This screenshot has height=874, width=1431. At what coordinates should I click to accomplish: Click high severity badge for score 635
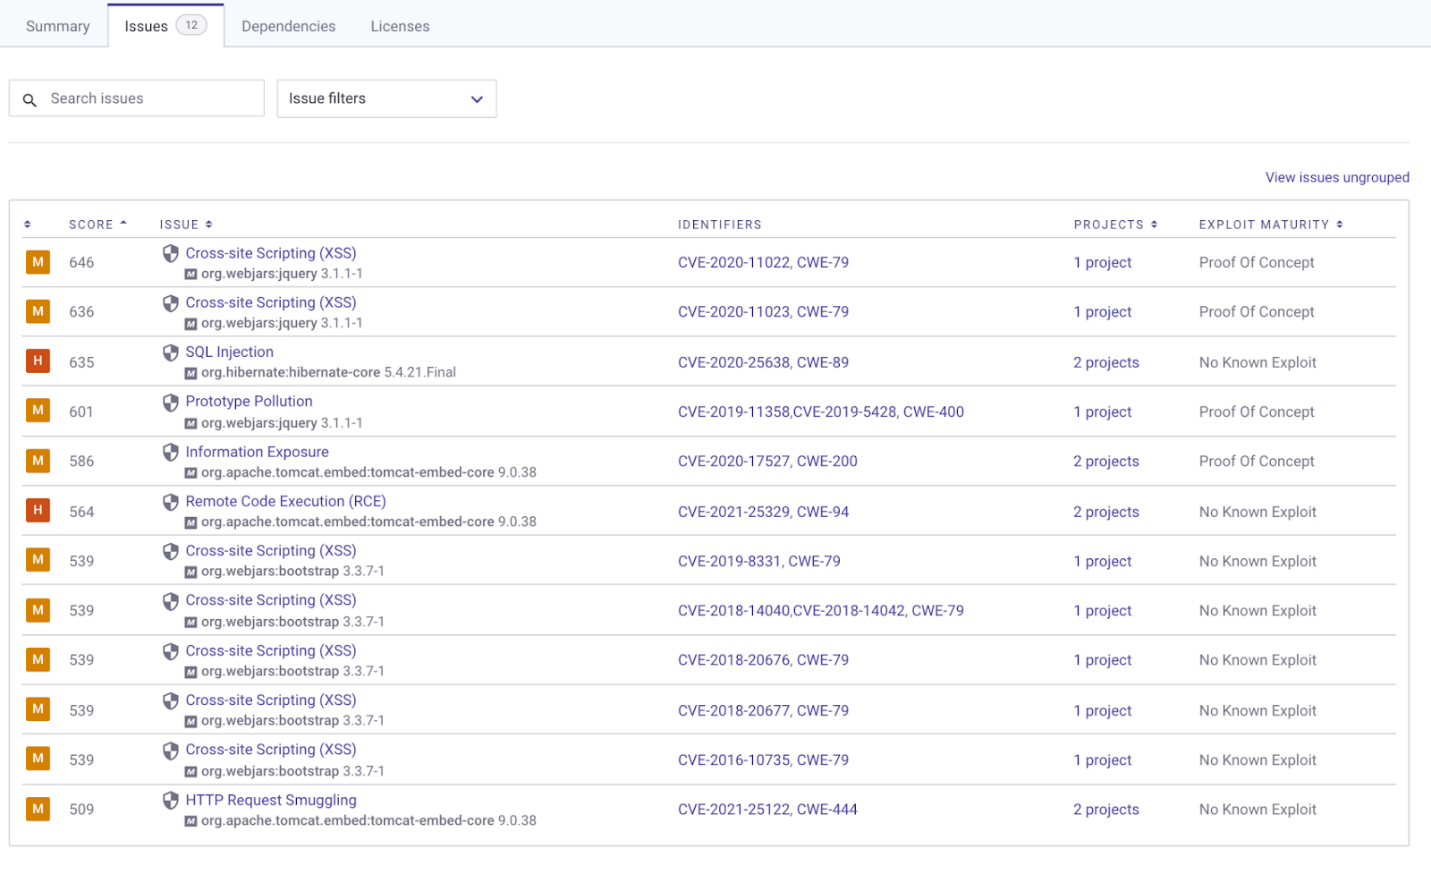click(x=38, y=361)
